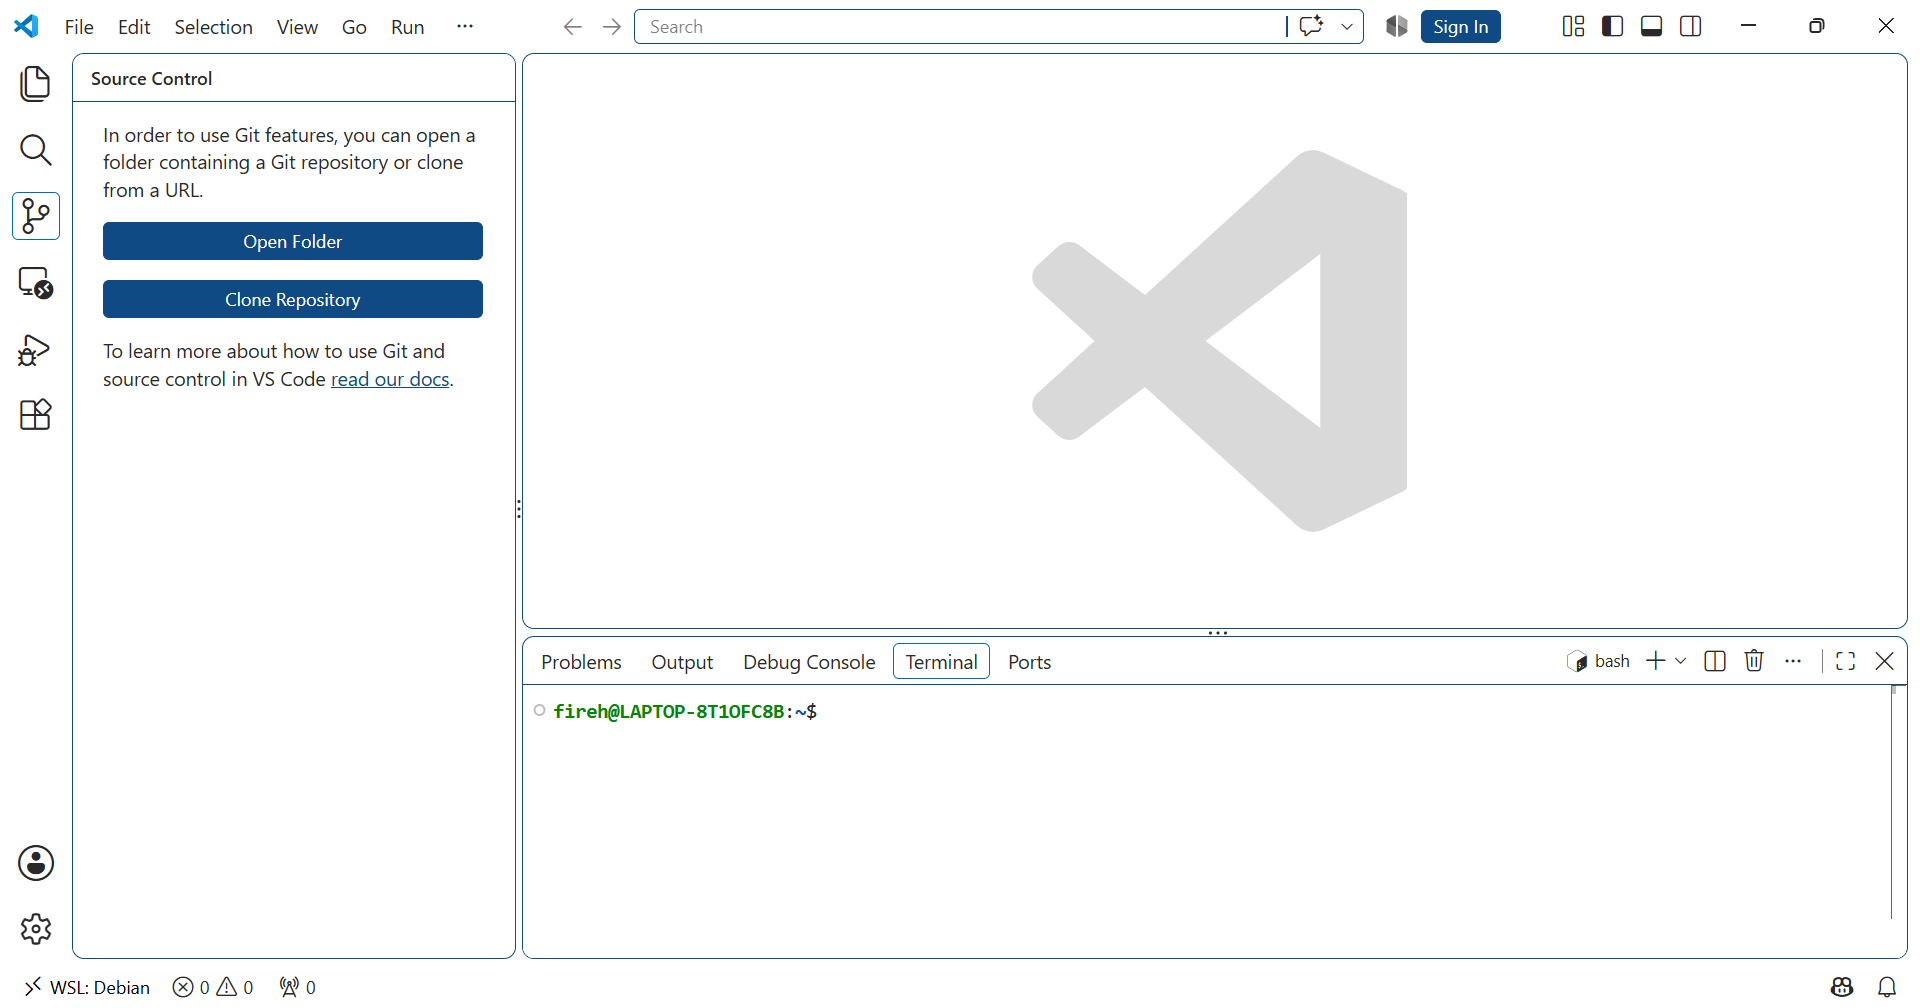This screenshot has width=1920, height=1008.
Task: Restore down the VS Code window
Action: 1817,26
